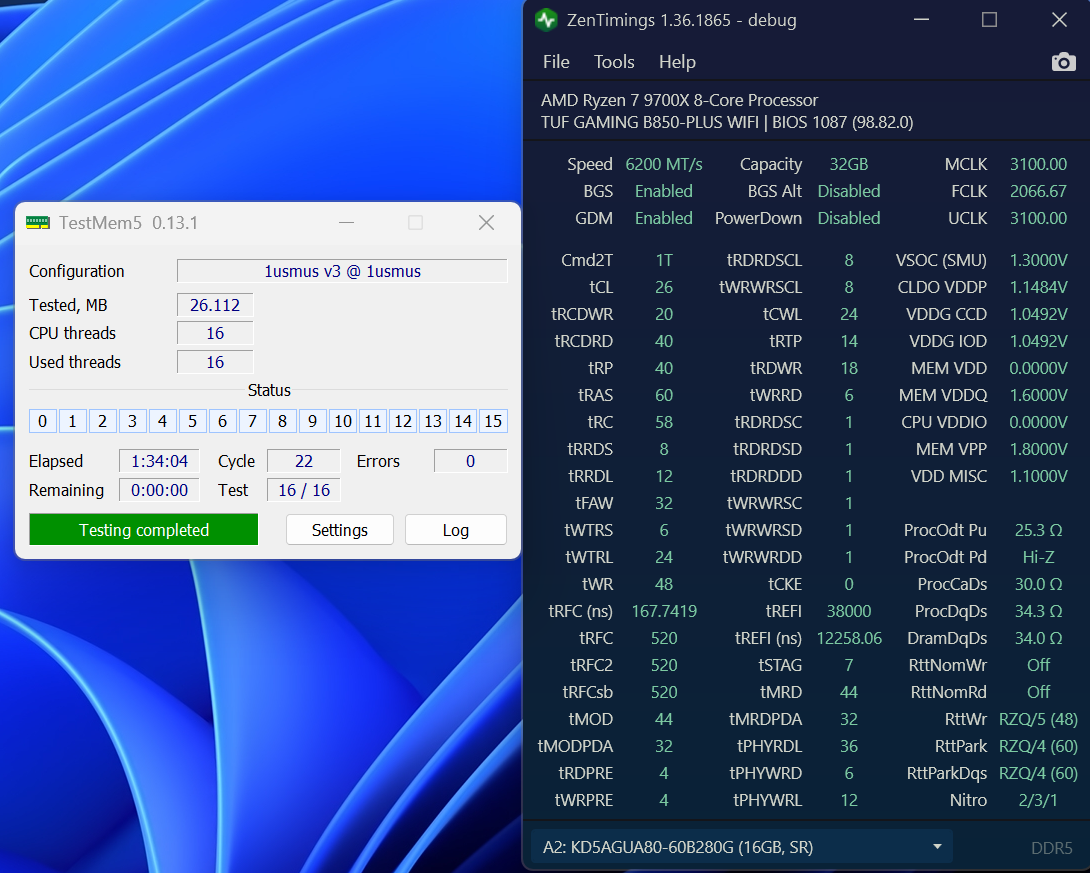Click the Cmd2T value 1T
The width and height of the screenshot is (1090, 873).
664,260
